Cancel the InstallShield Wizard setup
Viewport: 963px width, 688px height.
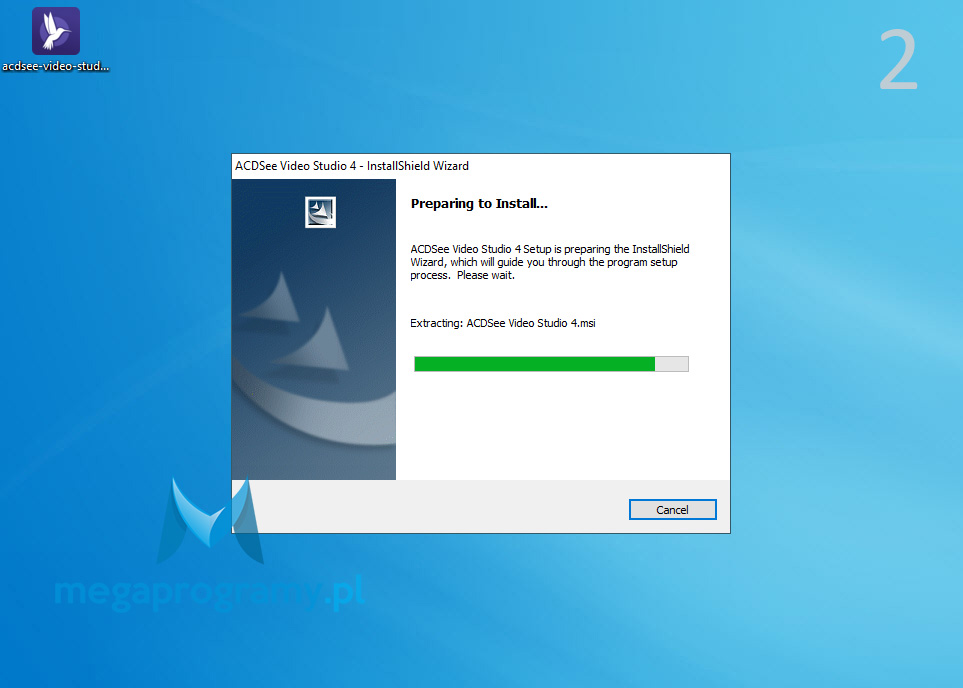click(x=673, y=510)
